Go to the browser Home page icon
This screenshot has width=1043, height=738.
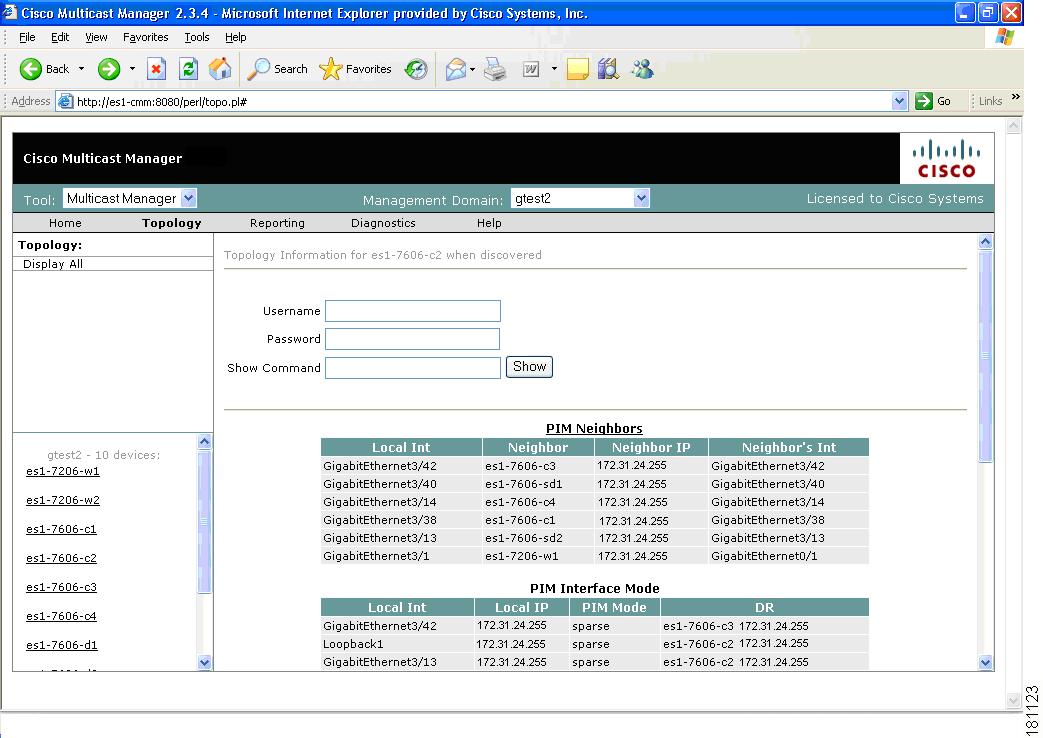[x=220, y=69]
